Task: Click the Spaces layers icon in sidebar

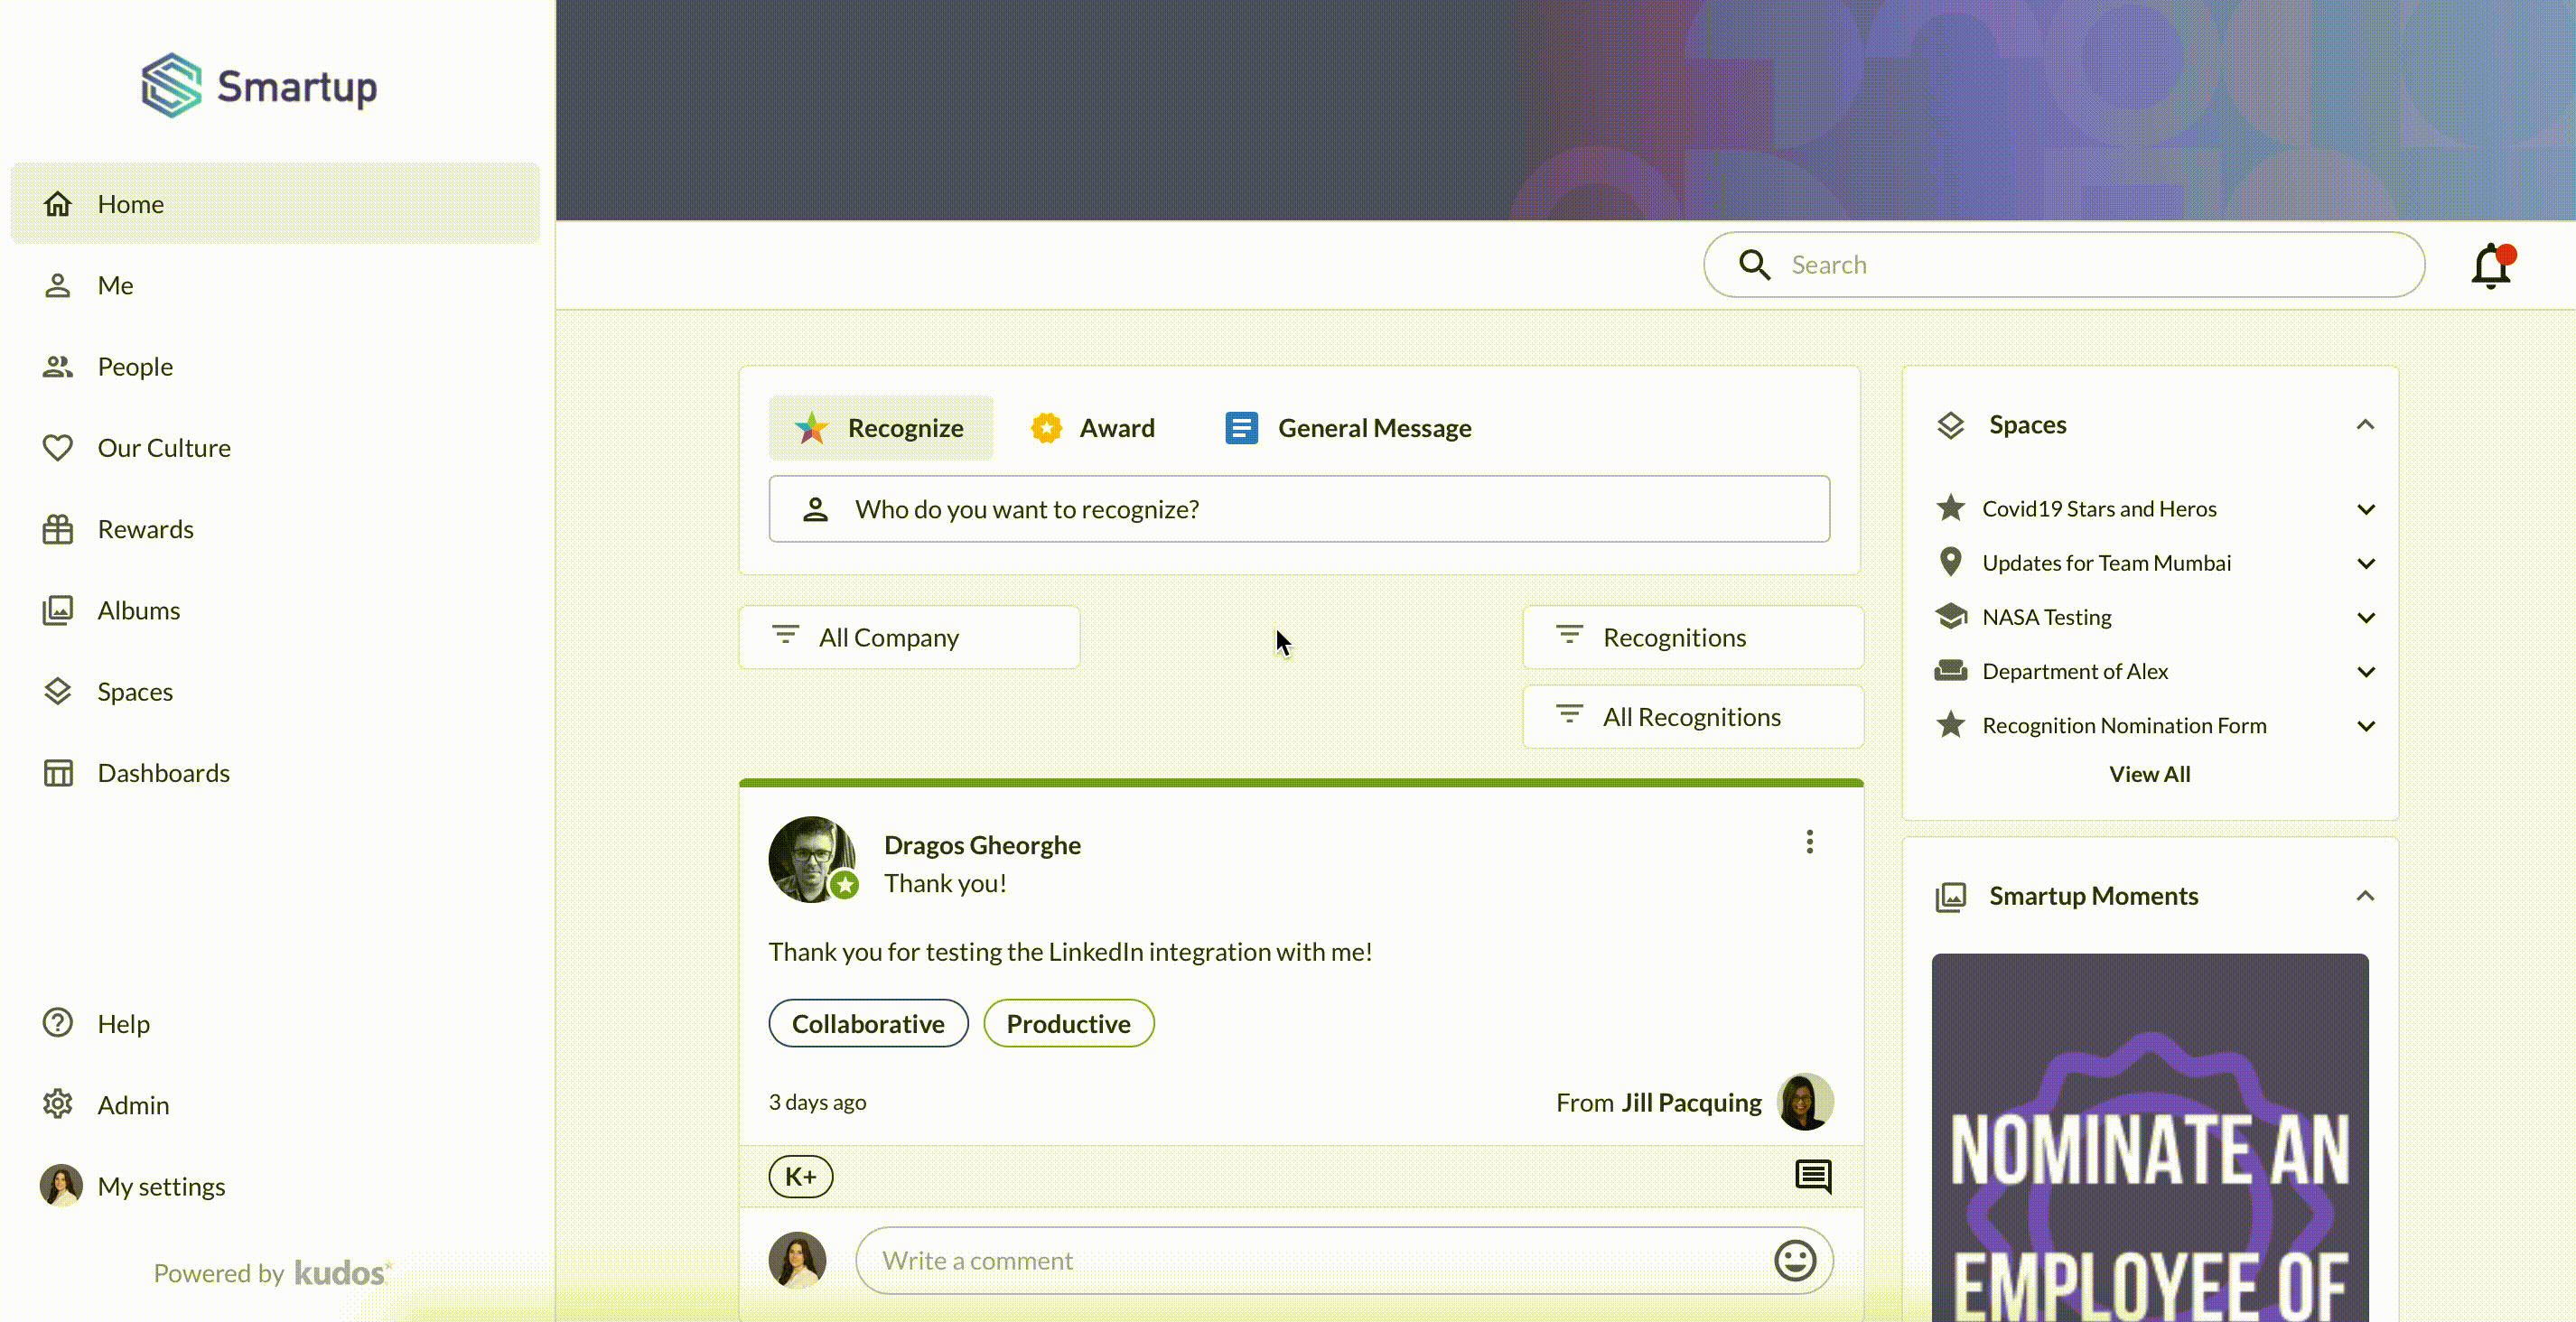Action: [58, 691]
